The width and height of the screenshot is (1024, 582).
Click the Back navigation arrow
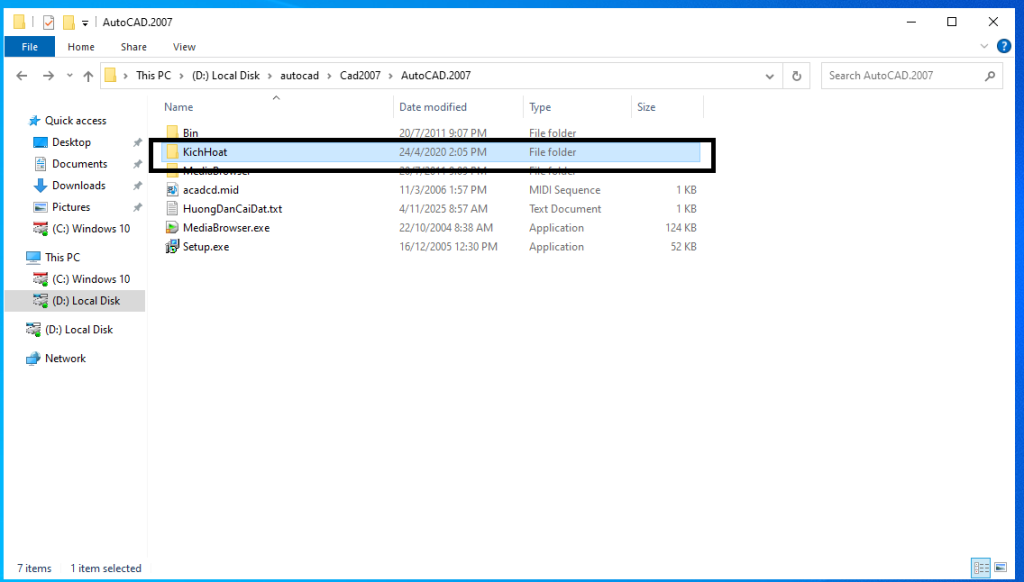click(22, 76)
